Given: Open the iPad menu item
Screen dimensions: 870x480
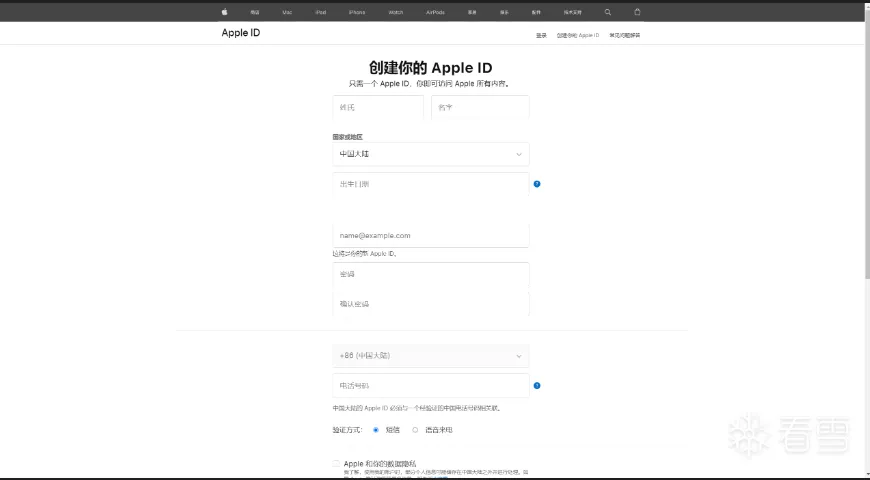Looking at the screenshot, I should pos(321,12).
